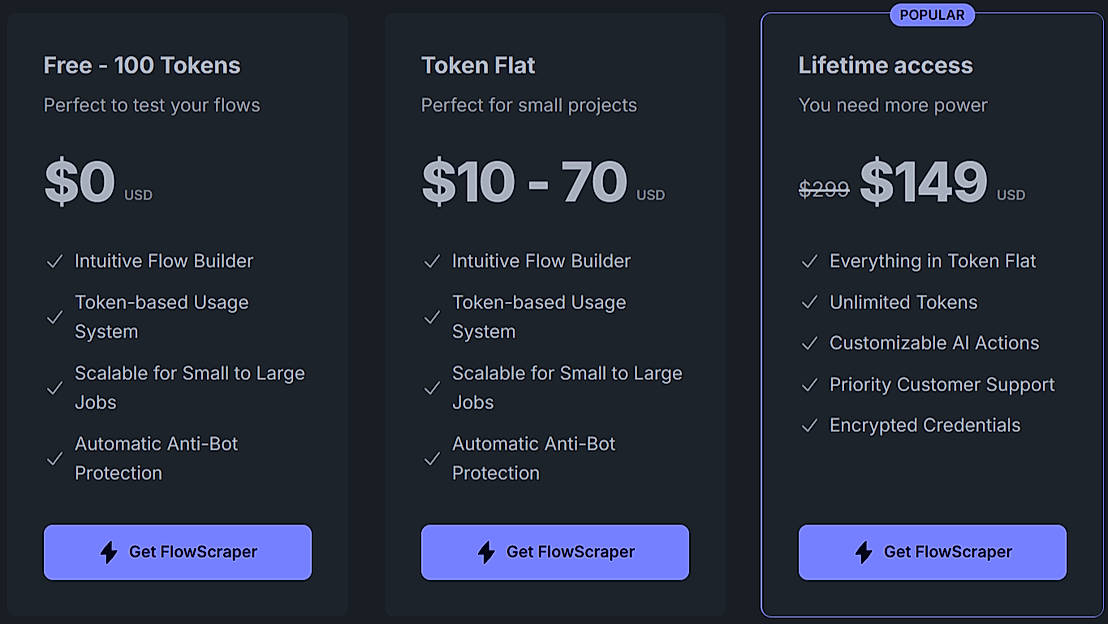
Task: Click Get FlowScraper button in Free plan
Action: (x=178, y=552)
